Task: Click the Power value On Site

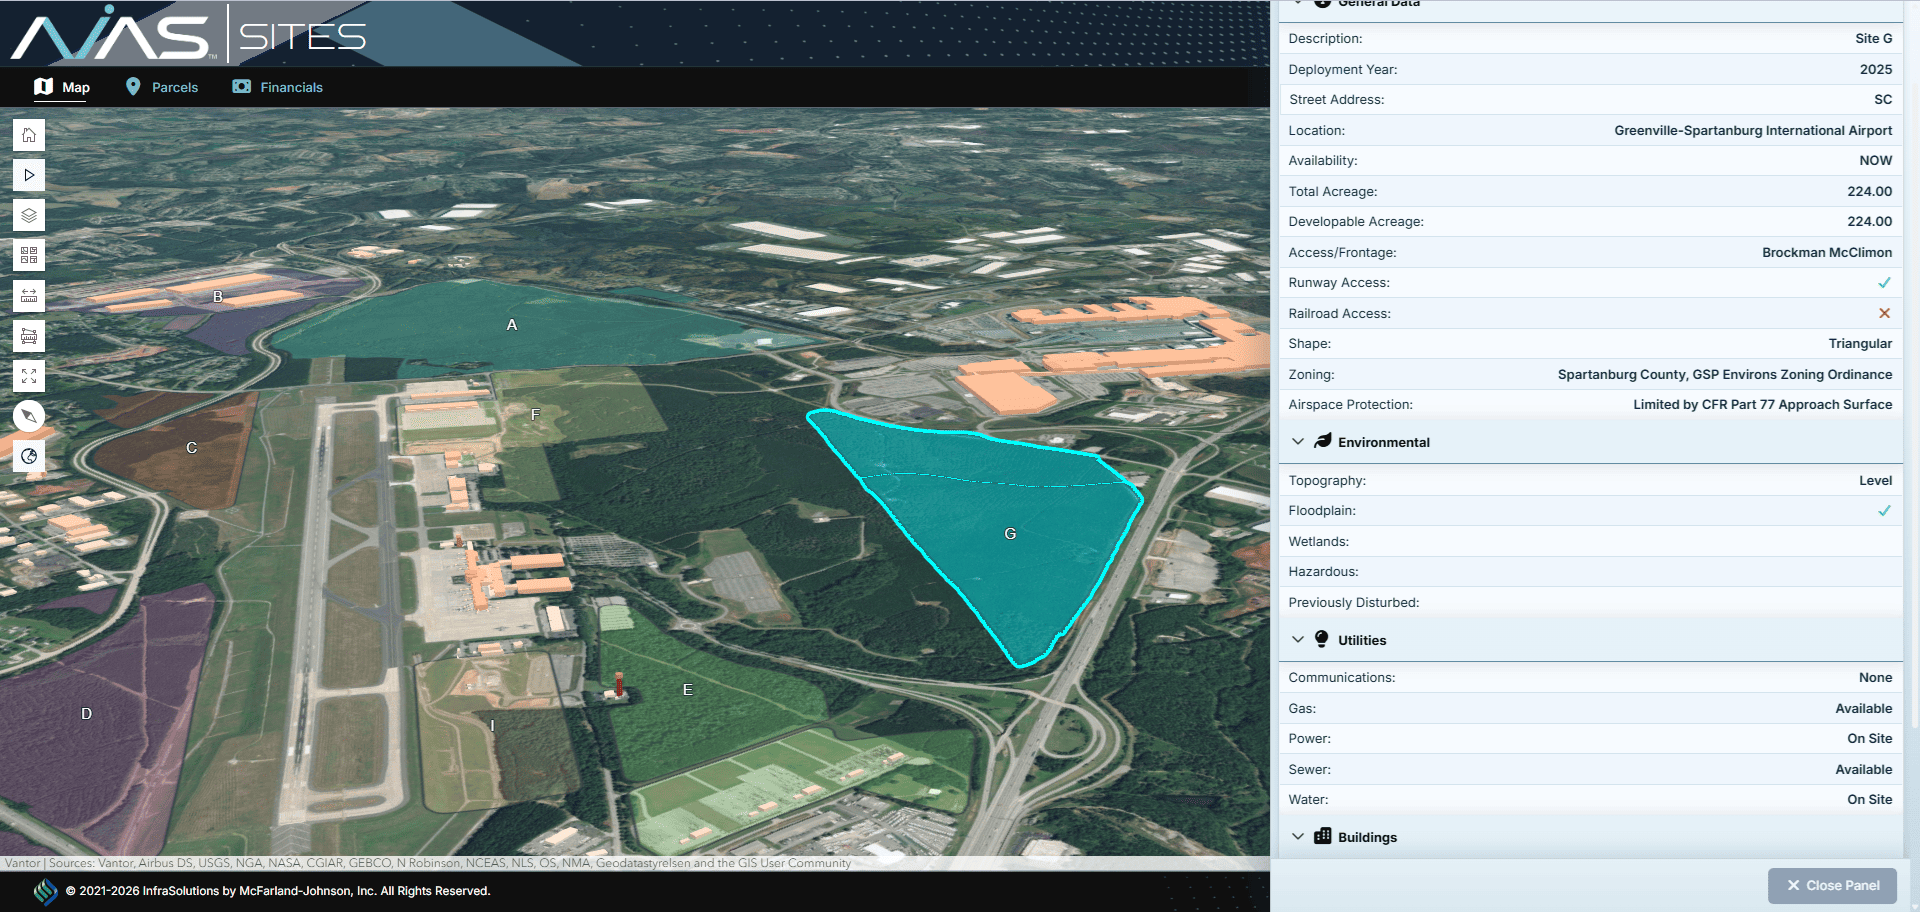Action: (1870, 739)
